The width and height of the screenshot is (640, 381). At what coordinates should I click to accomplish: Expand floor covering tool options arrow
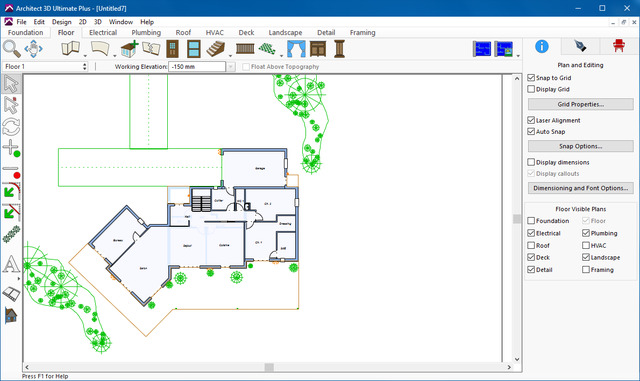point(281,56)
